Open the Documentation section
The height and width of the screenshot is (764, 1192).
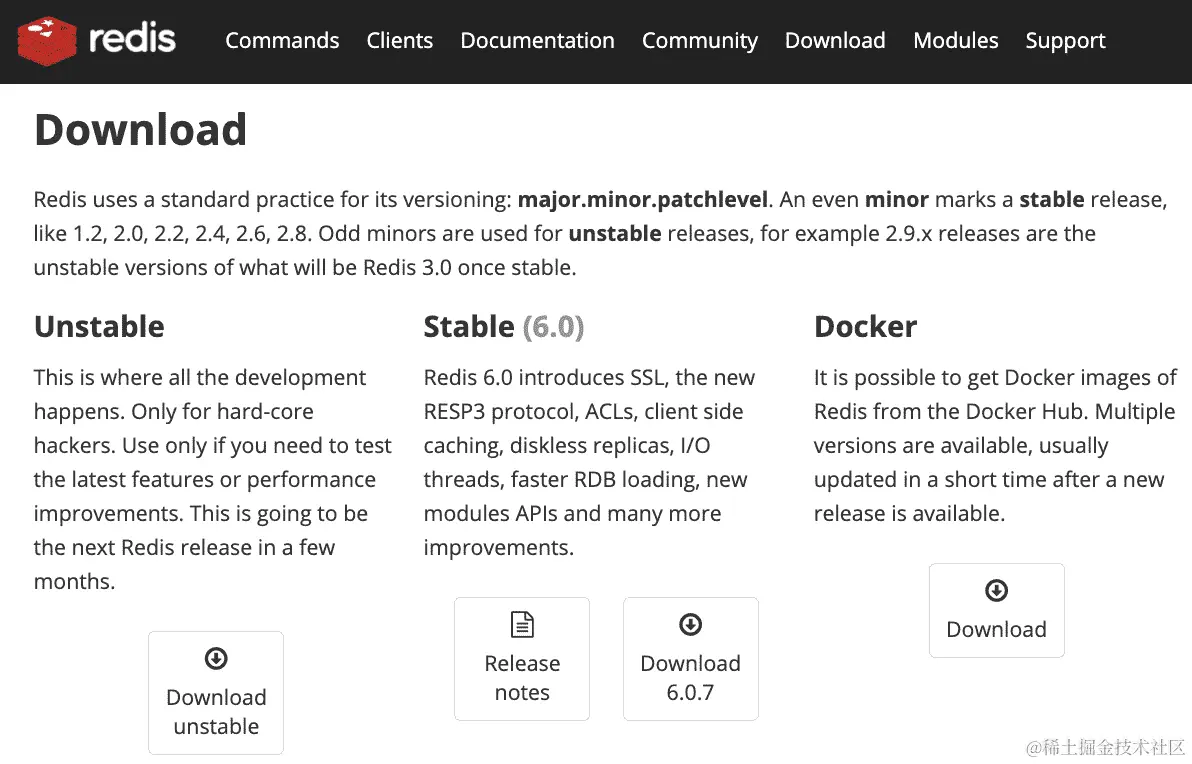tap(537, 41)
